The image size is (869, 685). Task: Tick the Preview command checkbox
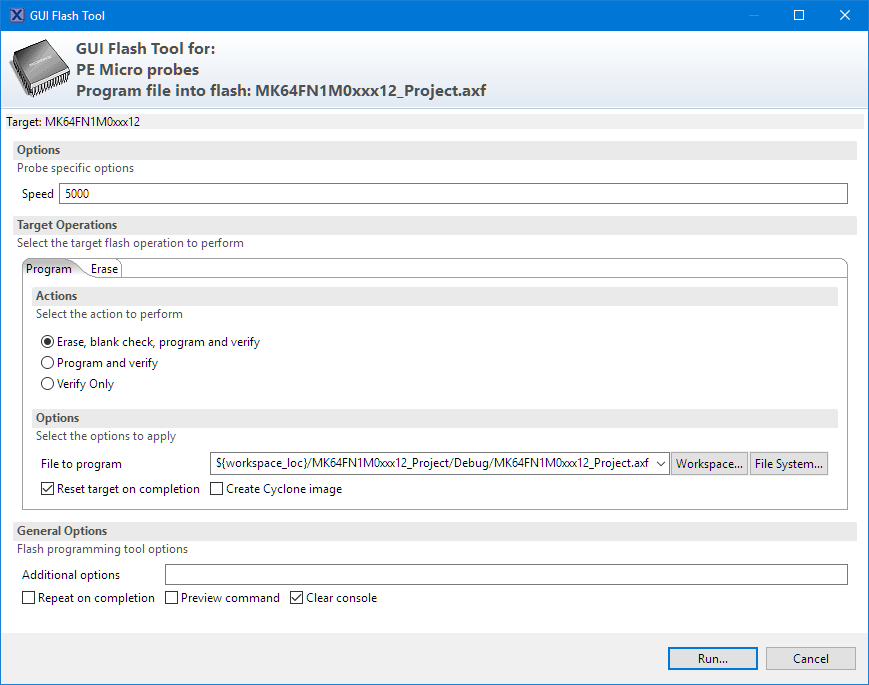(172, 598)
